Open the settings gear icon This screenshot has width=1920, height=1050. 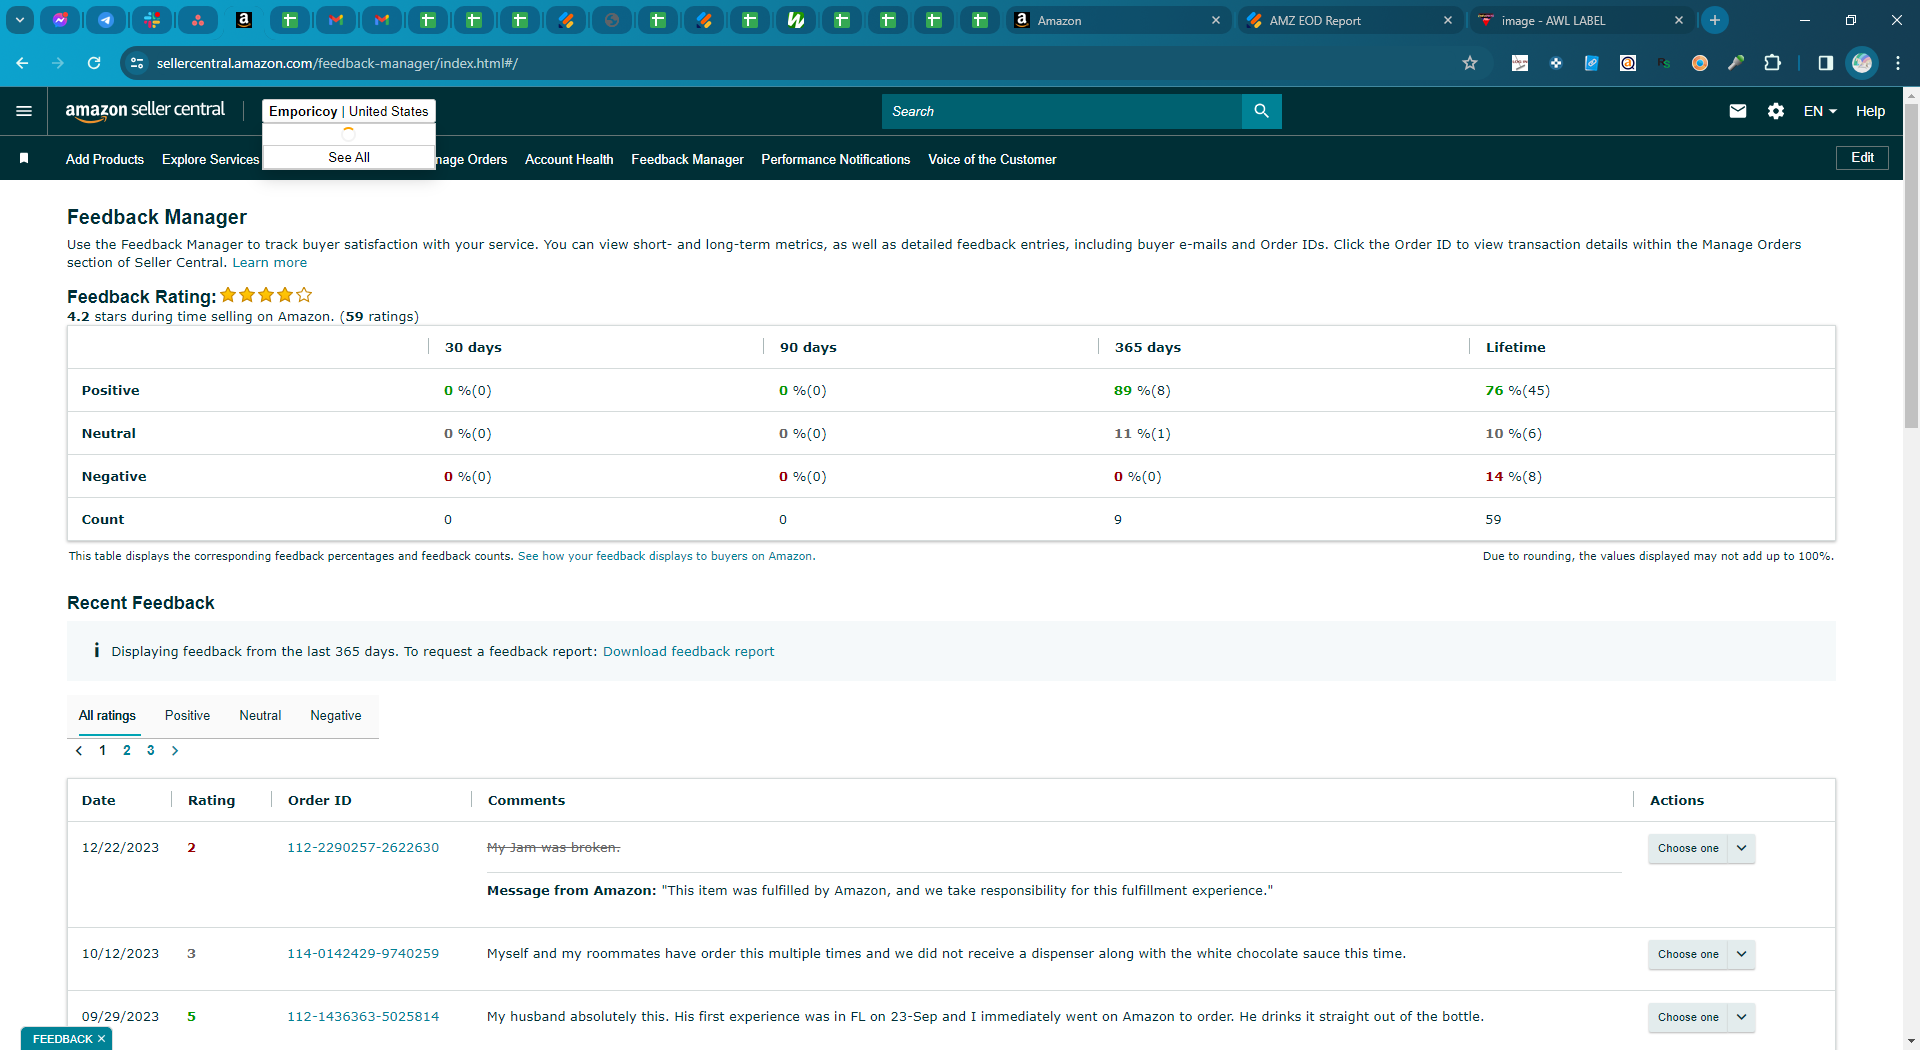coord(1776,111)
